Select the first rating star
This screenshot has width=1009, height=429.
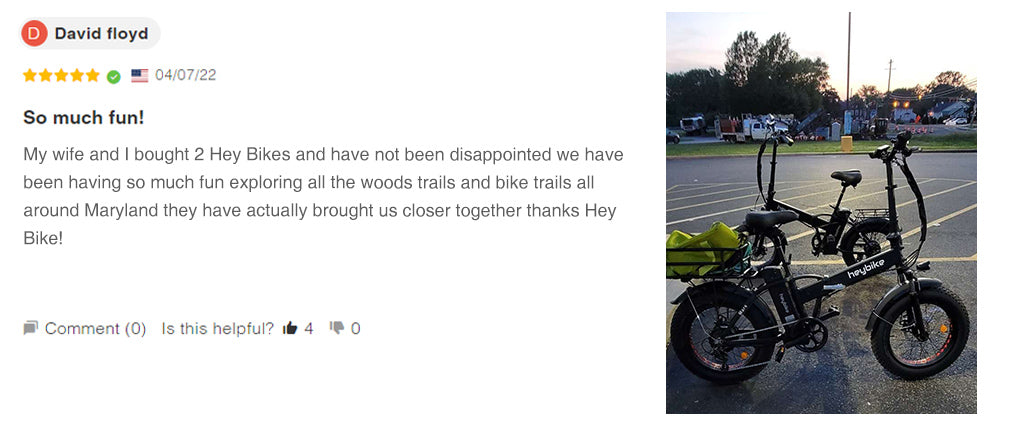click(x=30, y=75)
